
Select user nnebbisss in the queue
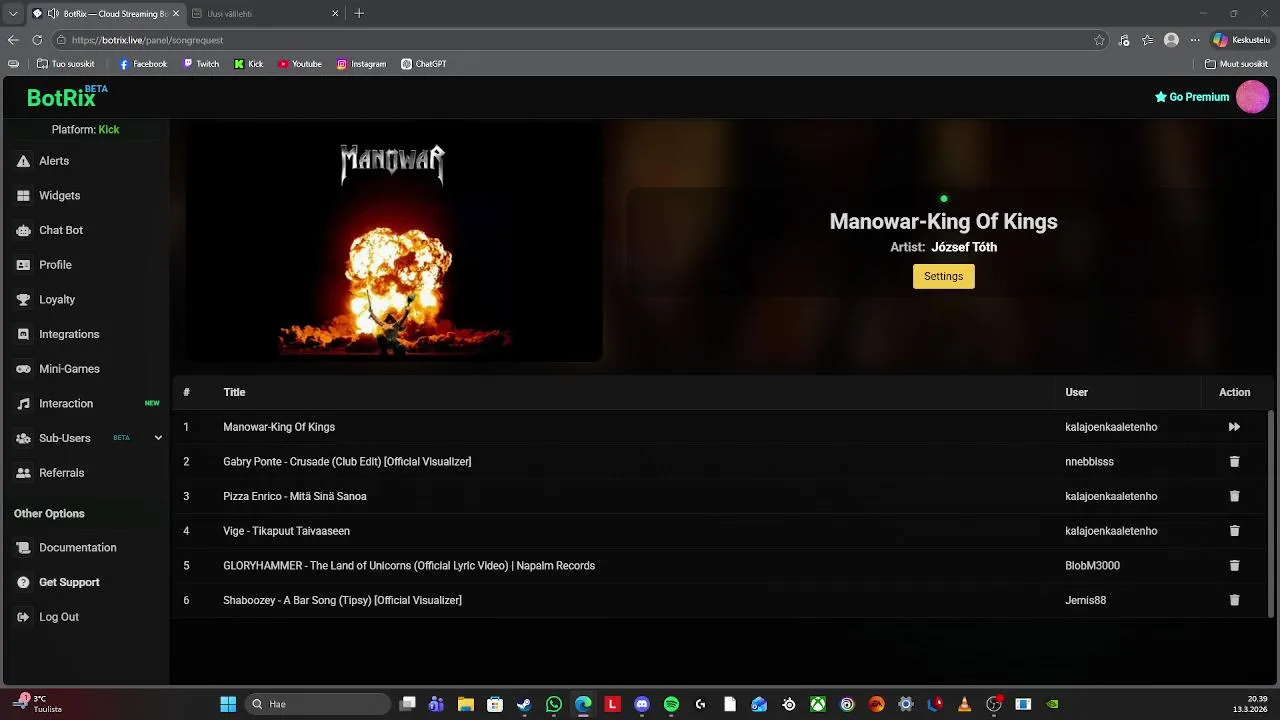(x=1089, y=462)
